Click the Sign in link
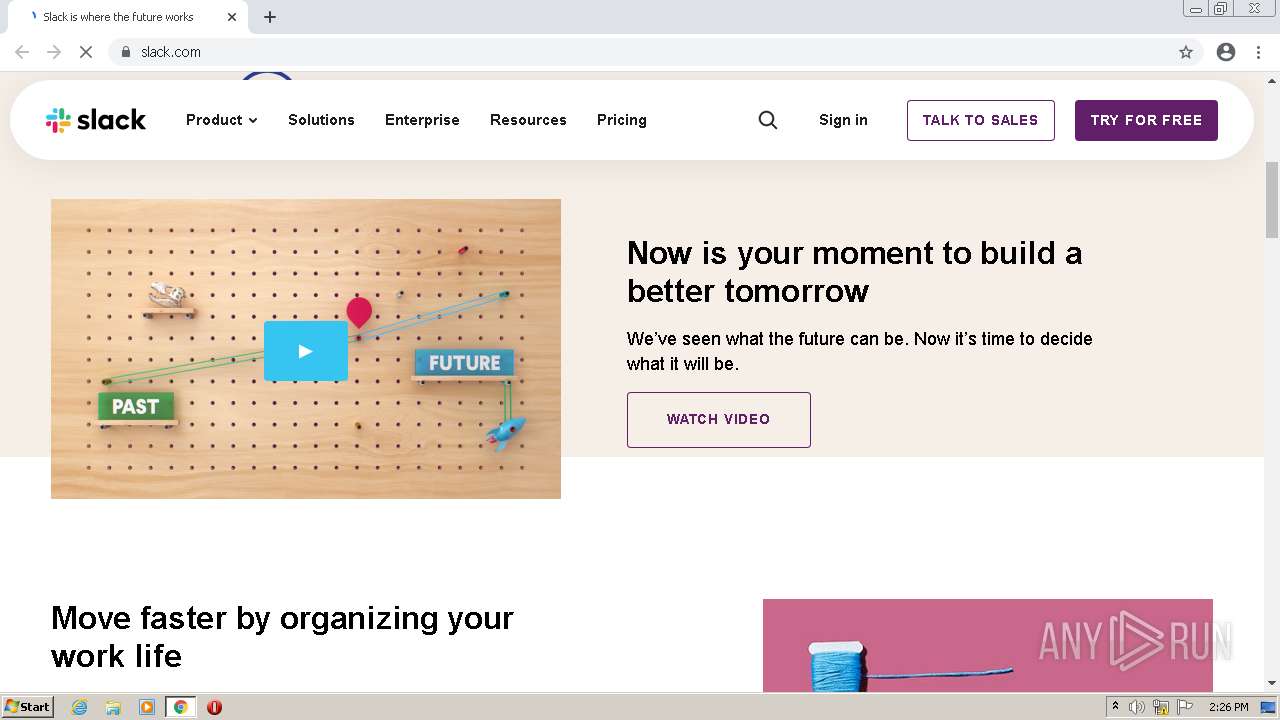Viewport: 1280px width, 720px height. [843, 120]
